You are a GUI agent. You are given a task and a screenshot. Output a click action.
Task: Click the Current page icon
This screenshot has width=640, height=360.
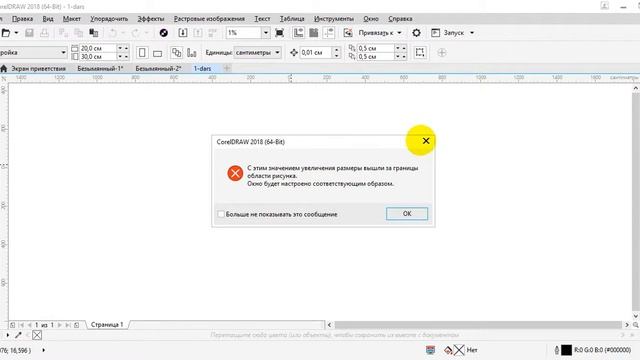coord(191,53)
